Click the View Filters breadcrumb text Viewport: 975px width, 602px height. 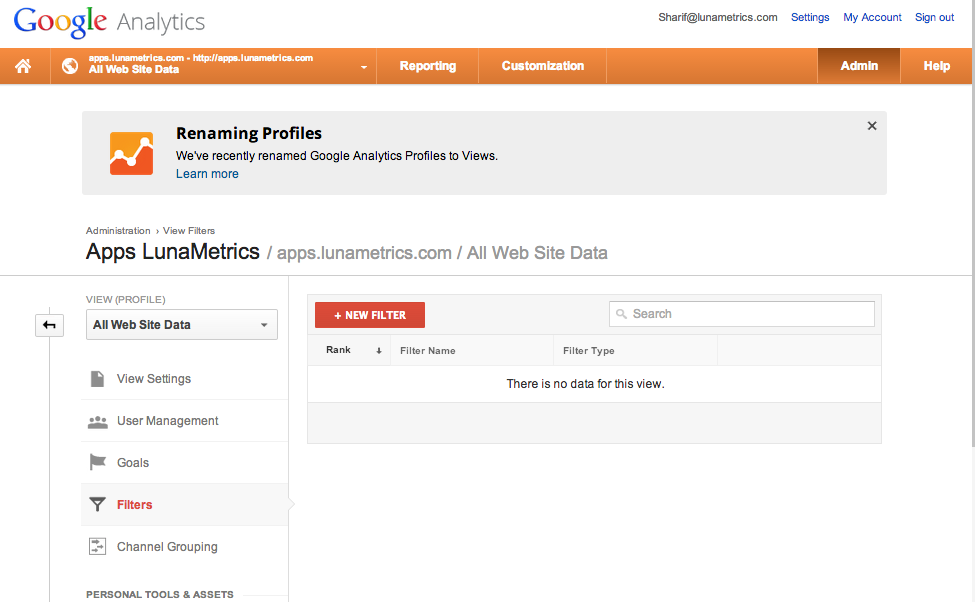pos(188,231)
